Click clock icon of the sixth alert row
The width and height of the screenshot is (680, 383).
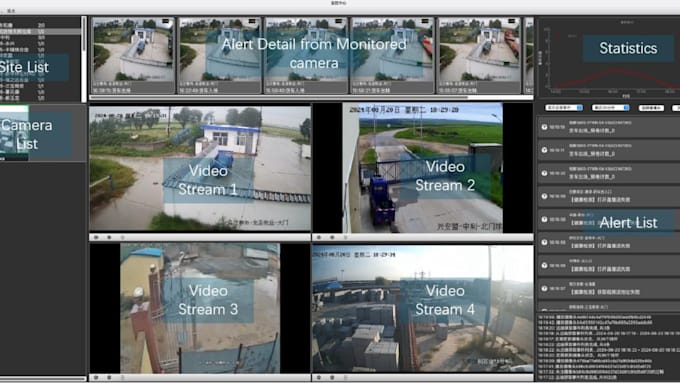(x=544, y=242)
